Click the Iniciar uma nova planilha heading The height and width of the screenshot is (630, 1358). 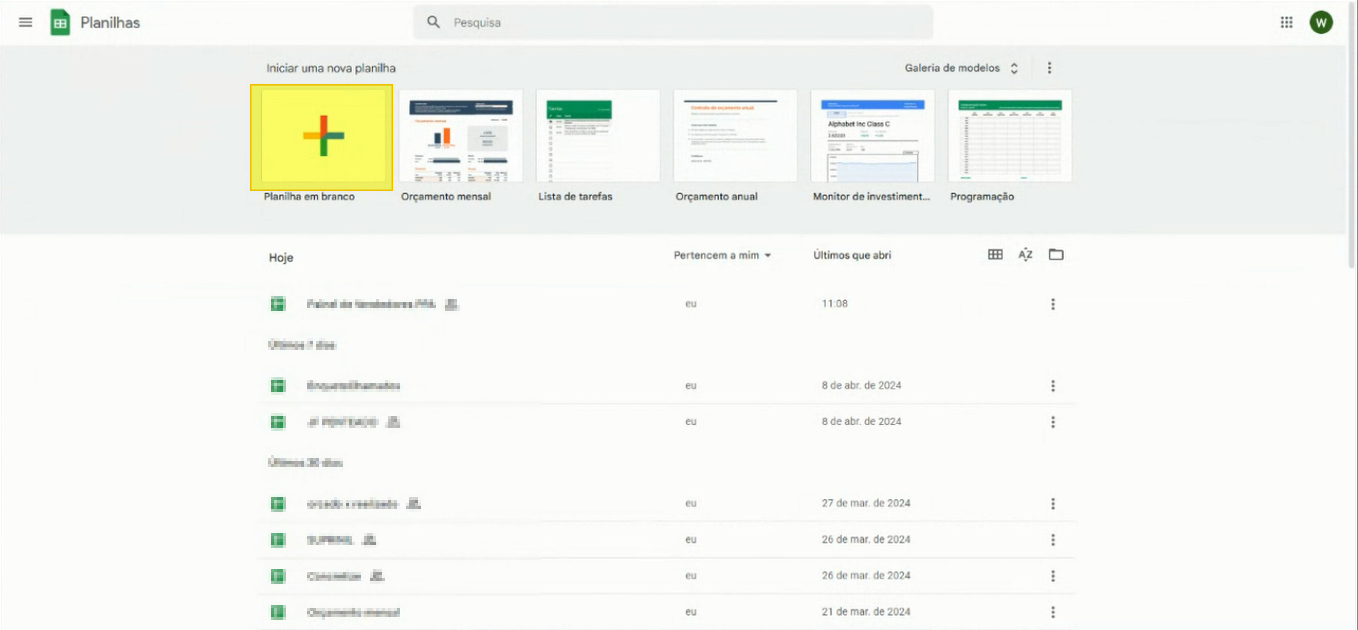(331, 68)
